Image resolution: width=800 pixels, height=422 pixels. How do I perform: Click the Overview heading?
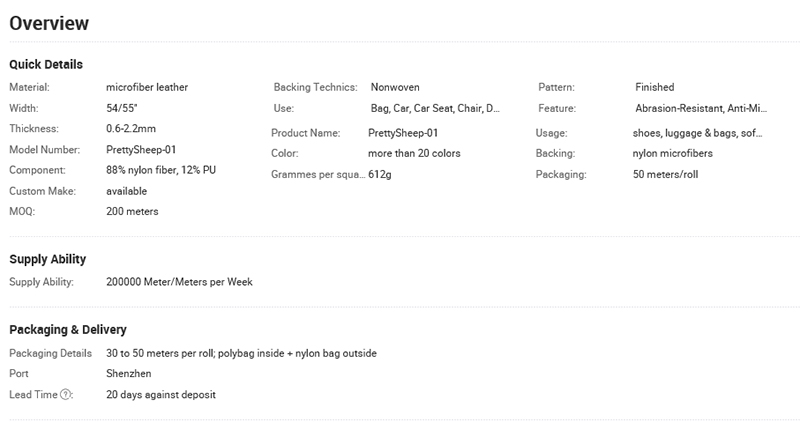point(49,23)
